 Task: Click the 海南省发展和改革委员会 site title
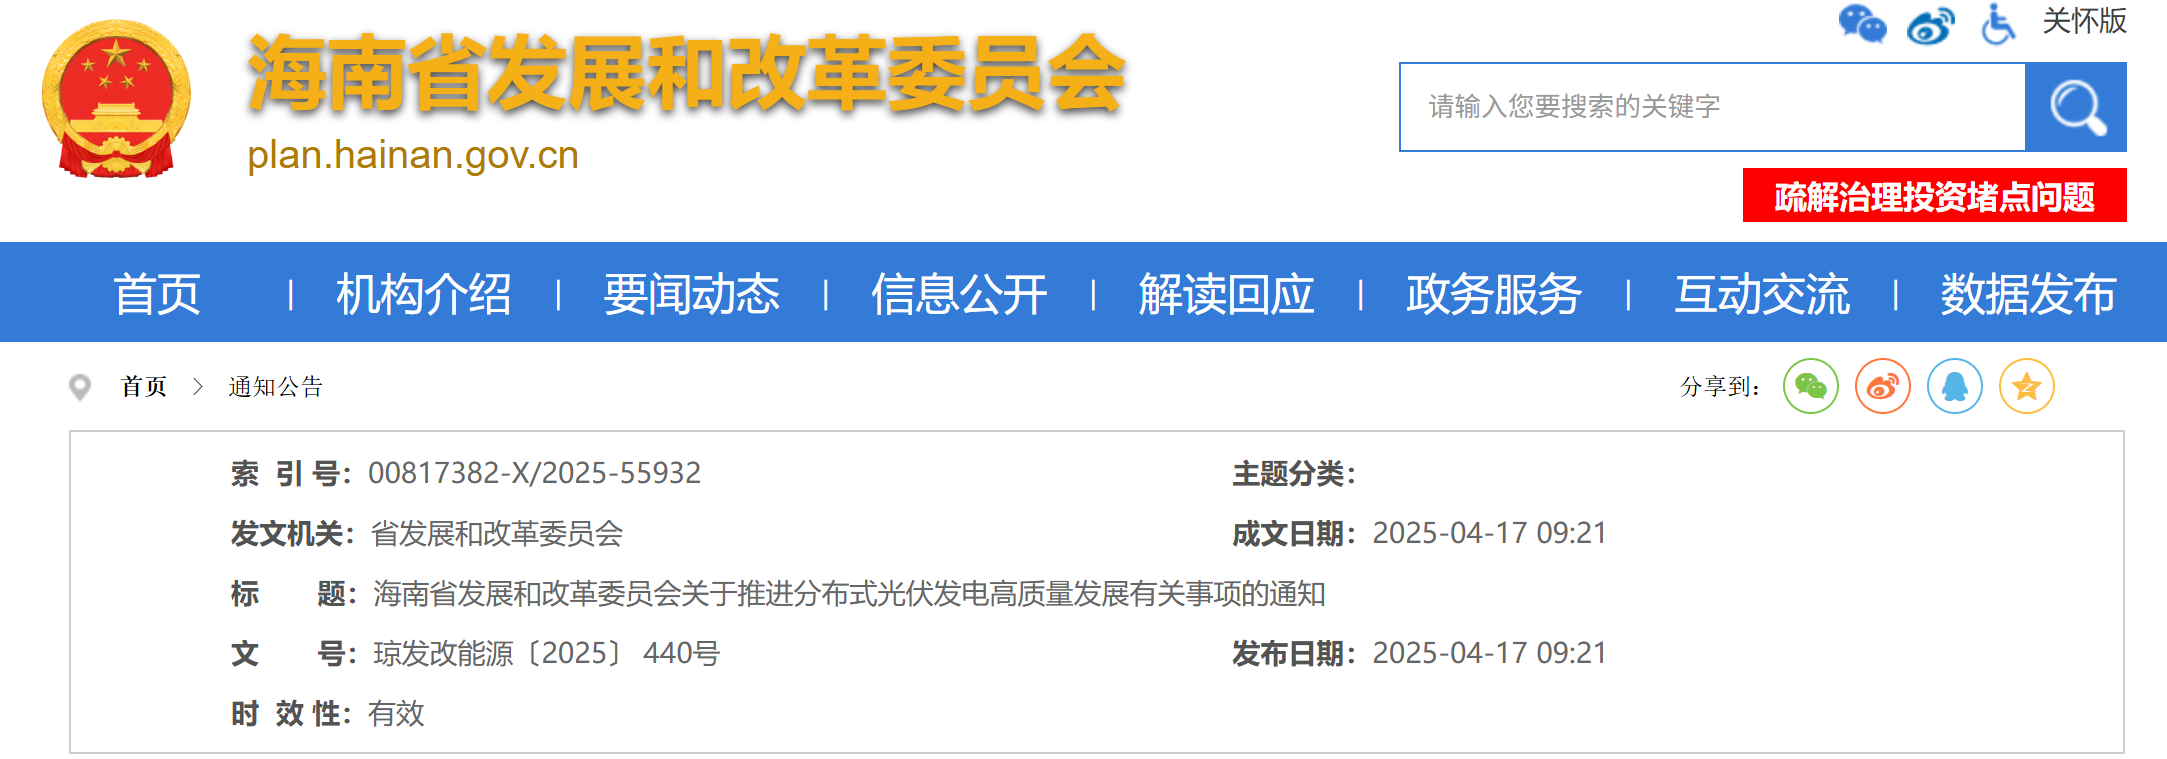coord(687,73)
